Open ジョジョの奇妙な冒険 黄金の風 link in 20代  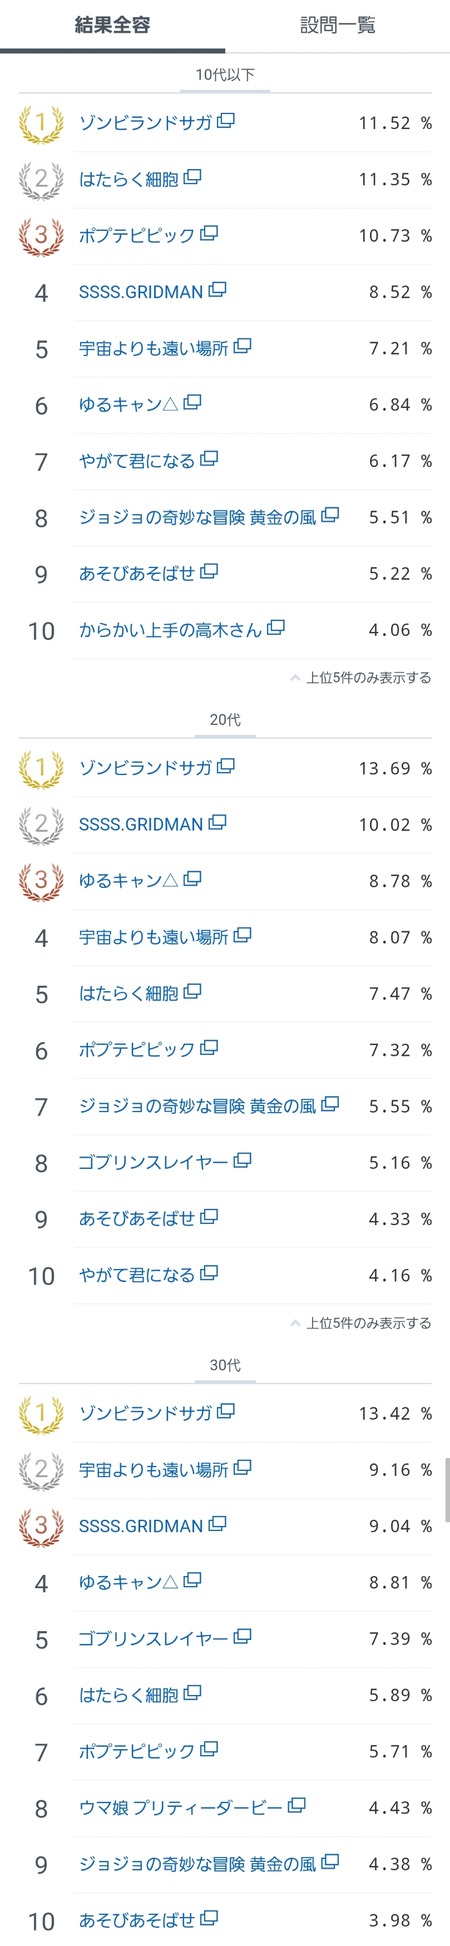tap(198, 1105)
